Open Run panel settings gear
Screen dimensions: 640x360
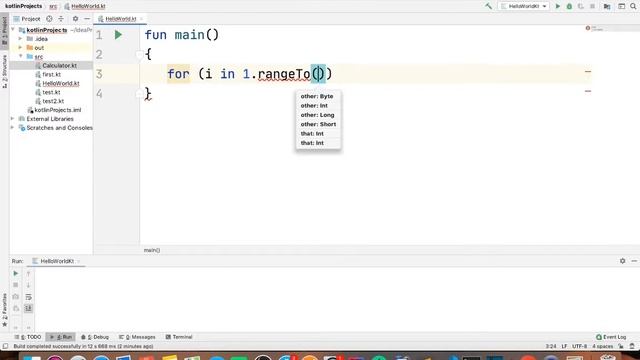(622, 261)
